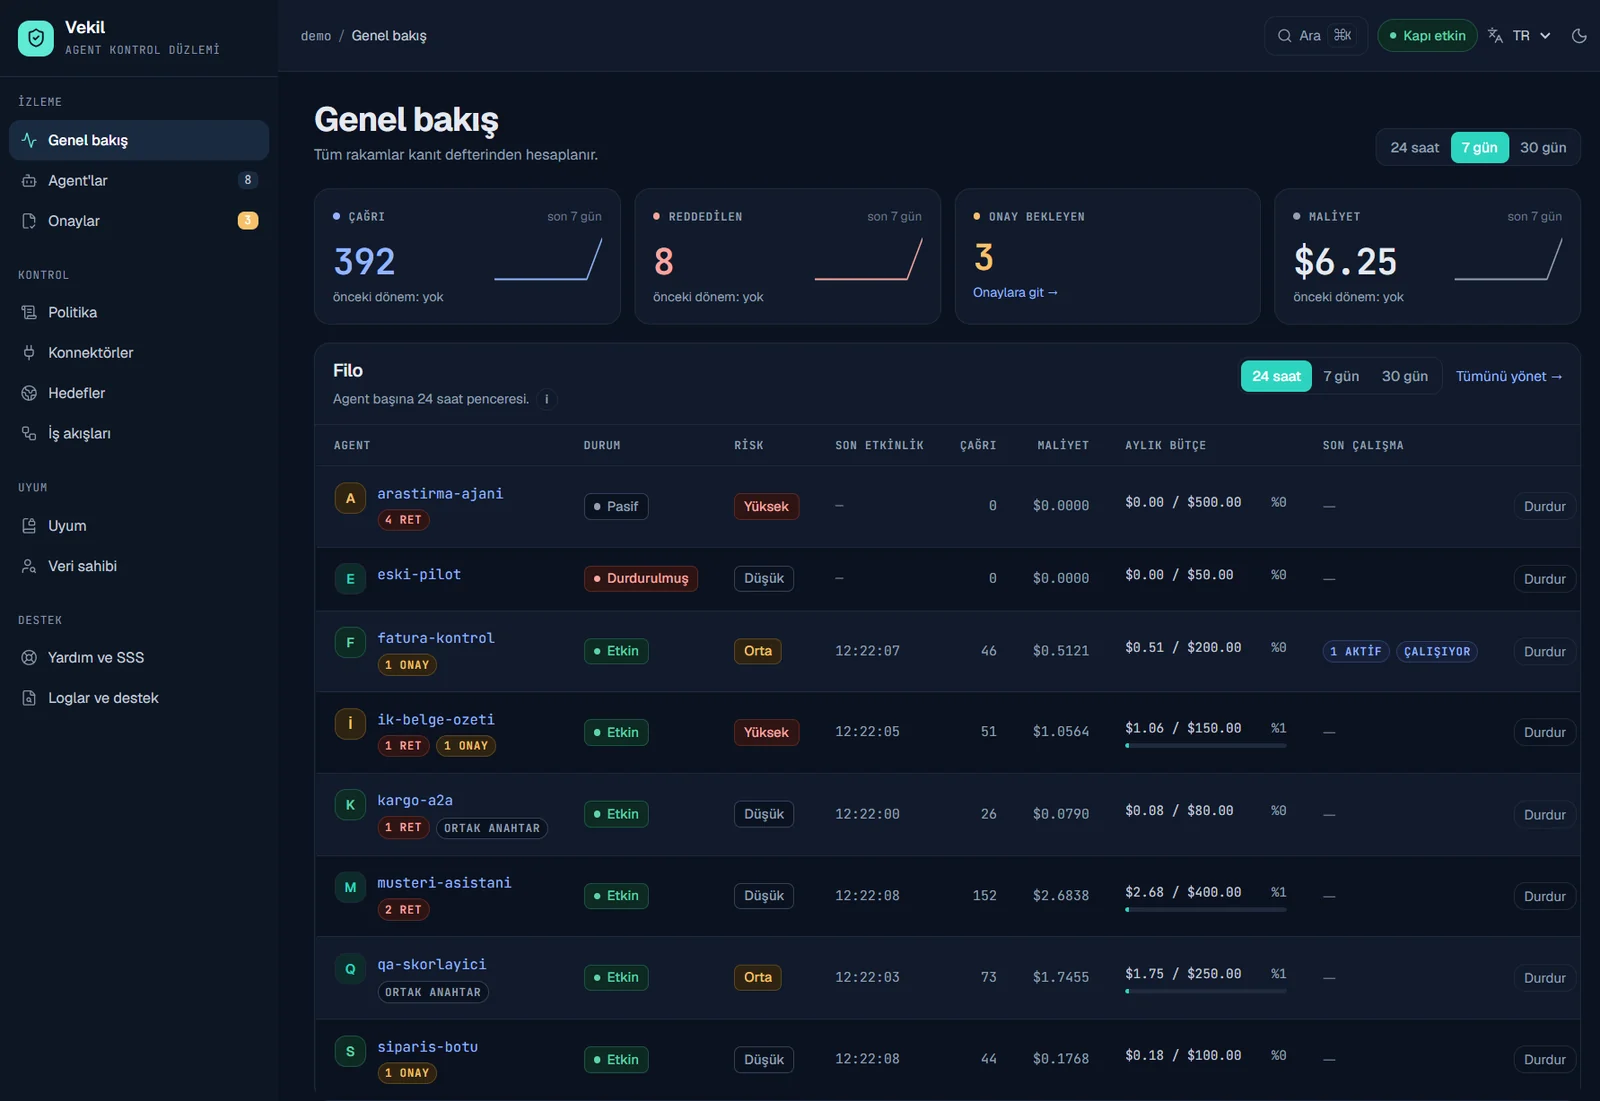Follow the Onaylara git link

(1015, 292)
